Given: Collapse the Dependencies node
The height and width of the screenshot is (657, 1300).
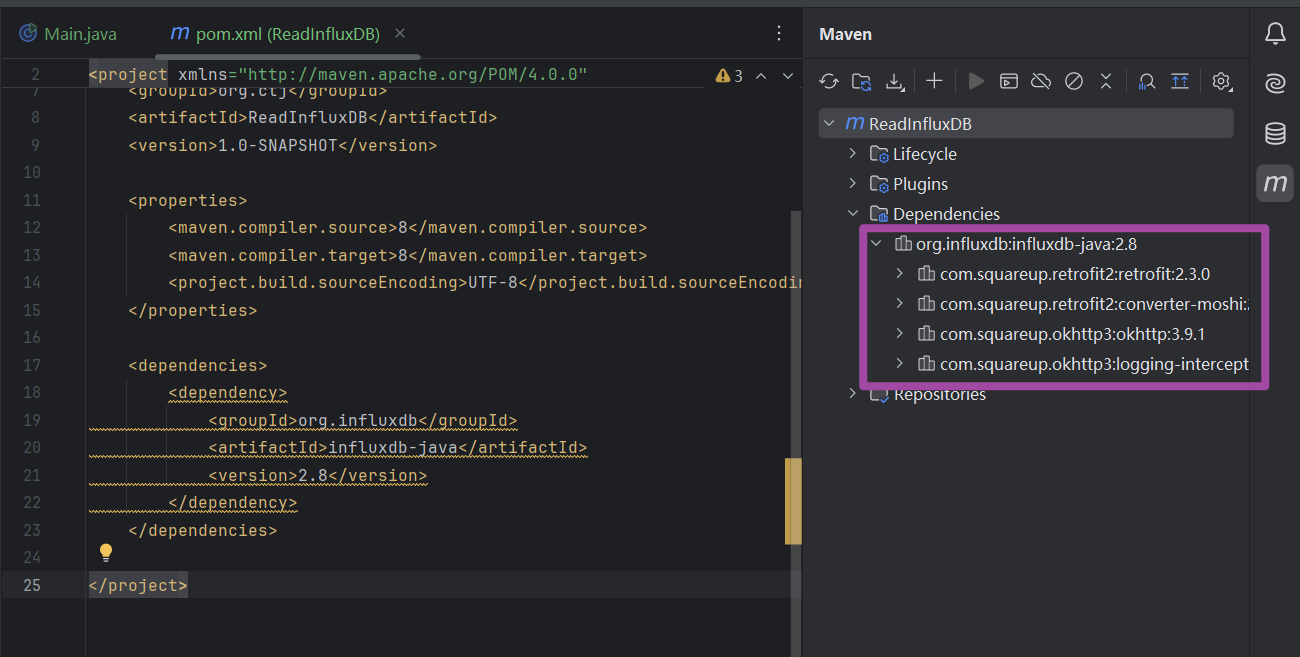Looking at the screenshot, I should click(853, 214).
